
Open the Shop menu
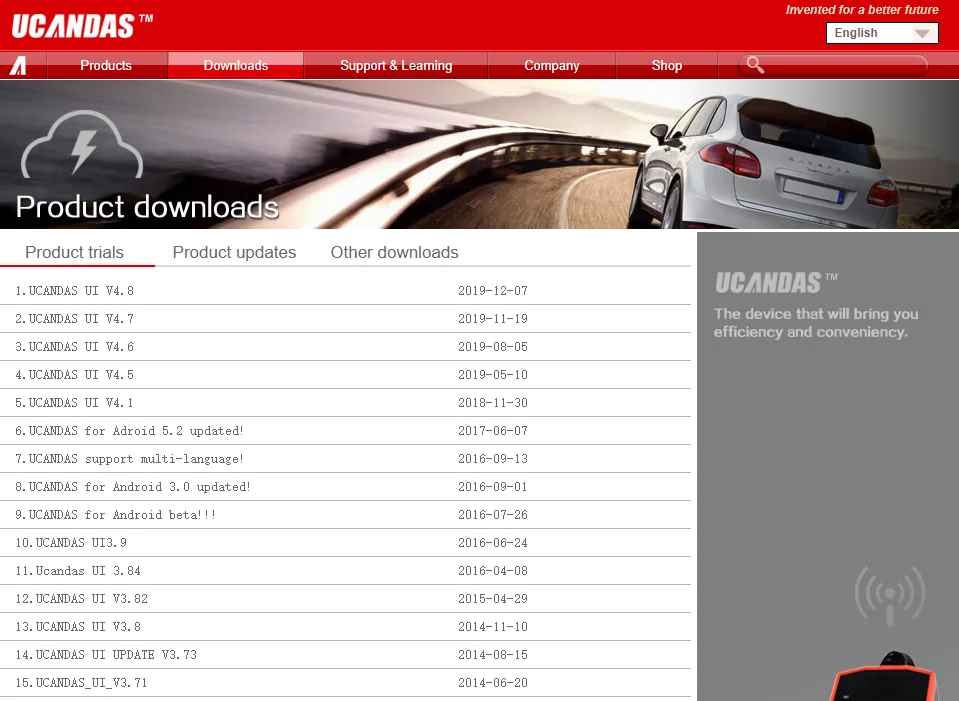(667, 65)
